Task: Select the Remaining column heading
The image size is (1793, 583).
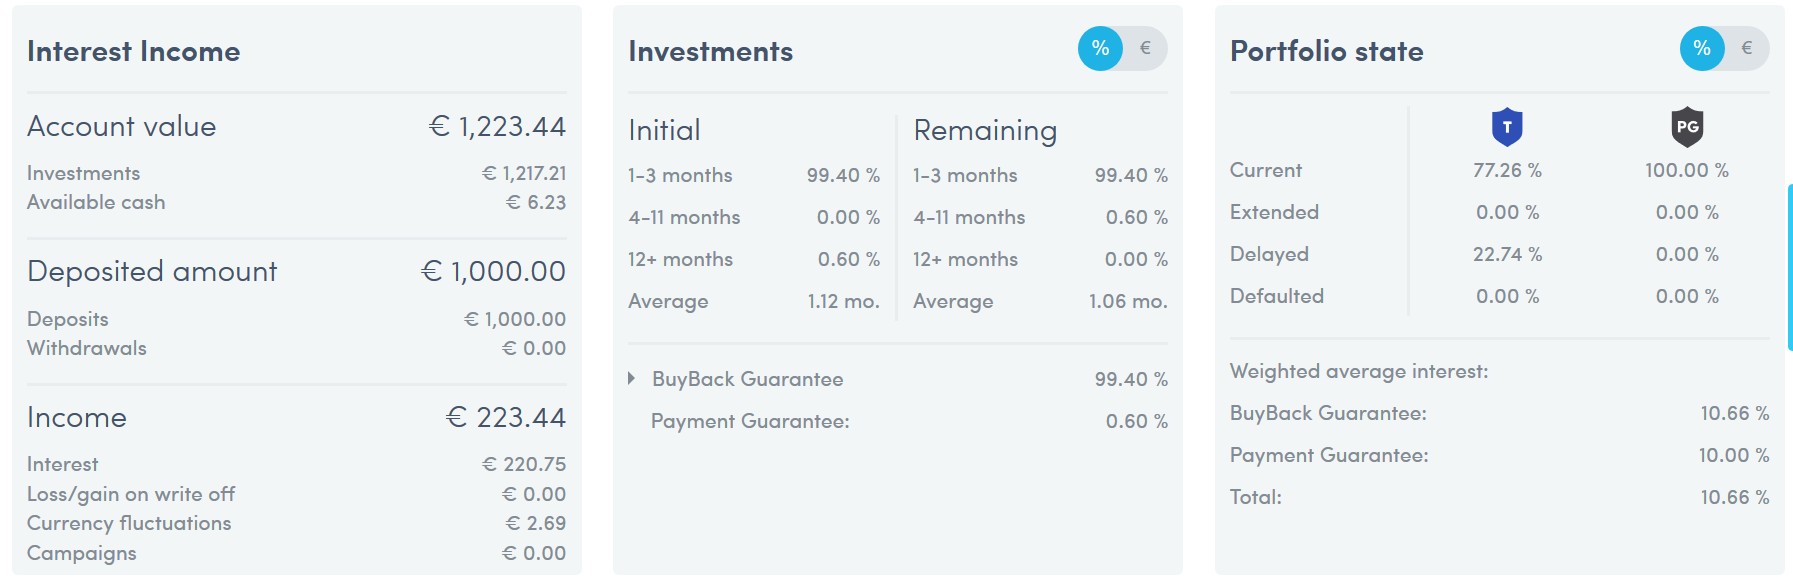Action: (x=985, y=130)
